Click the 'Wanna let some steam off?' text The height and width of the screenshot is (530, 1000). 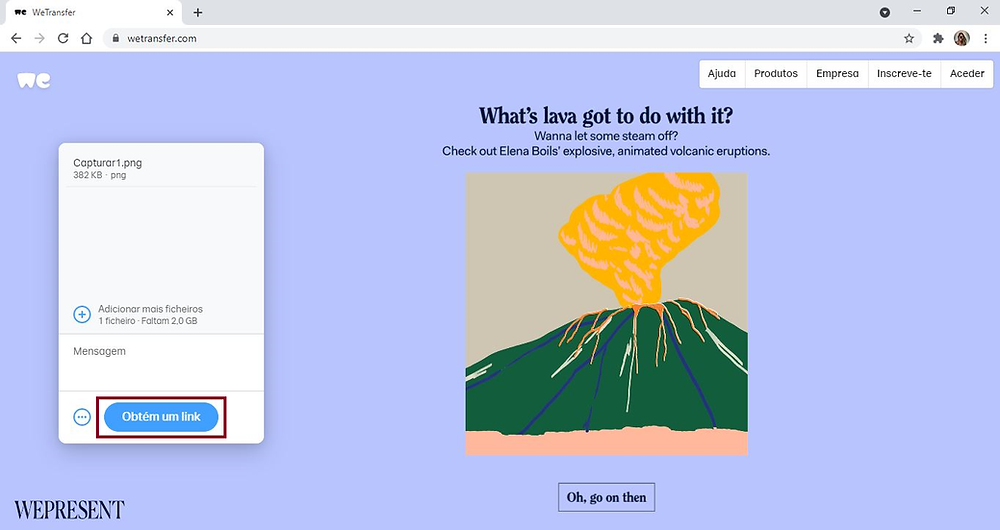606,136
